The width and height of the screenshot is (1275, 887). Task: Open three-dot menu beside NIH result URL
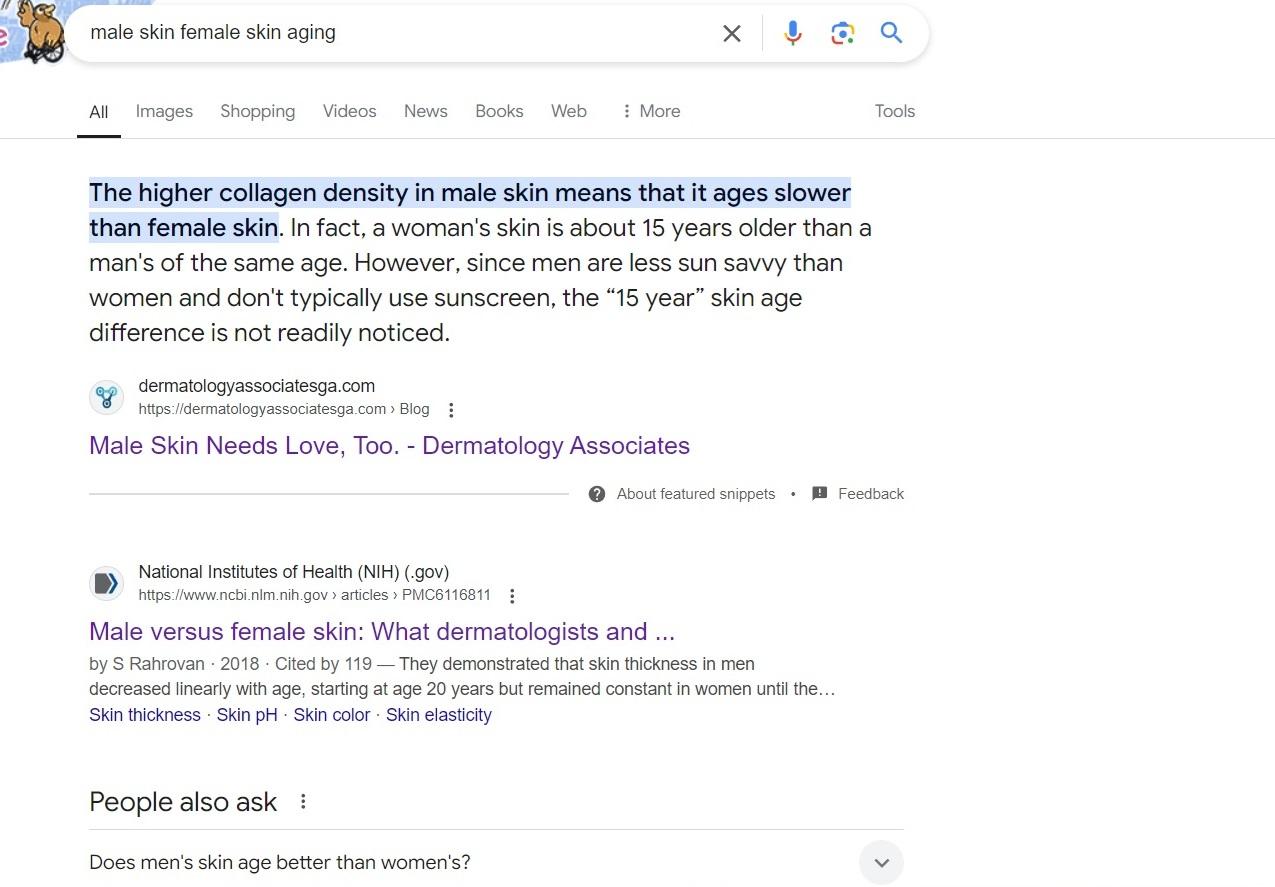tap(512, 596)
